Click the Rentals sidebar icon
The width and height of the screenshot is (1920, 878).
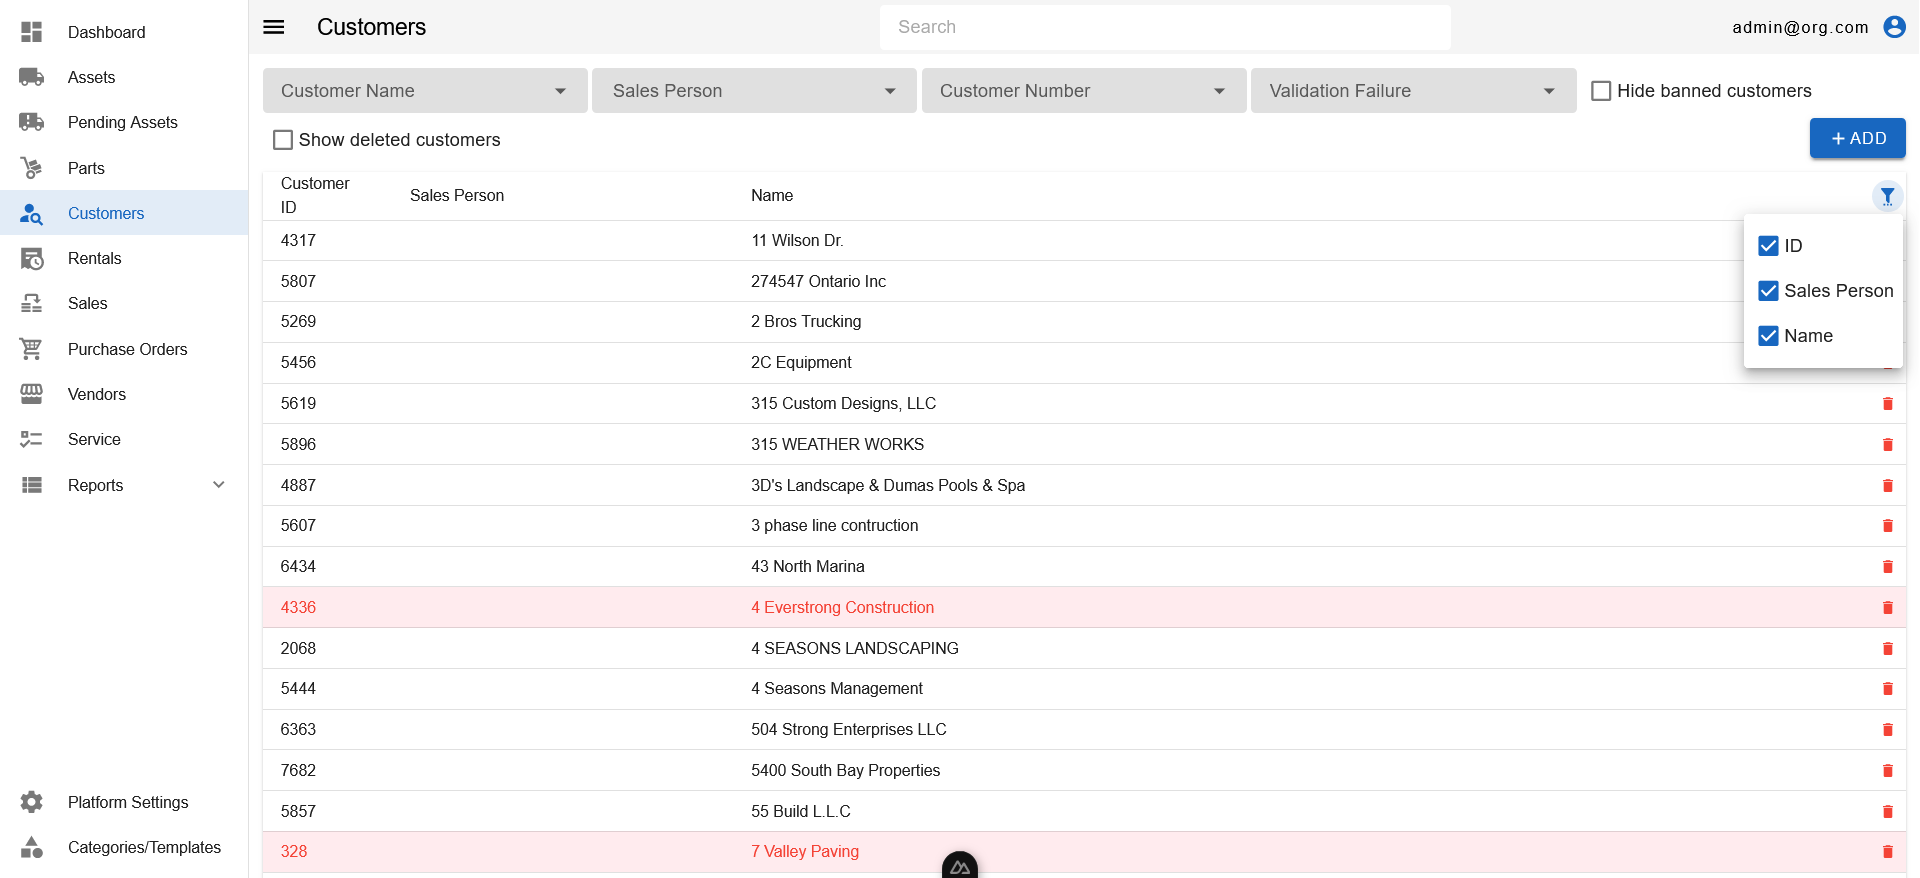coord(32,258)
